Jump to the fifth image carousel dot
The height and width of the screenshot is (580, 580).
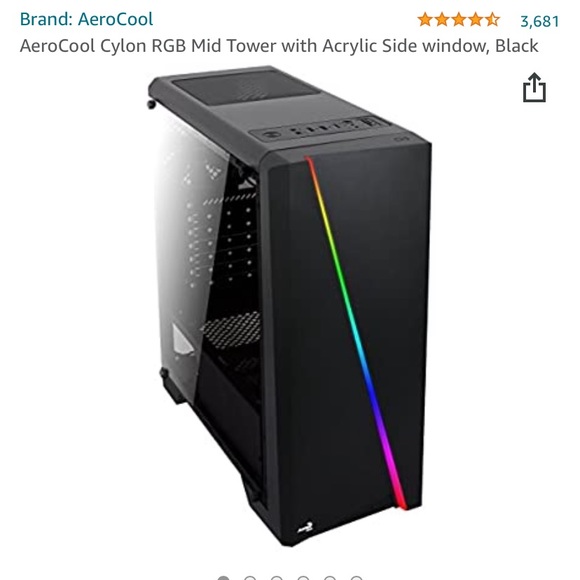pos(330,578)
